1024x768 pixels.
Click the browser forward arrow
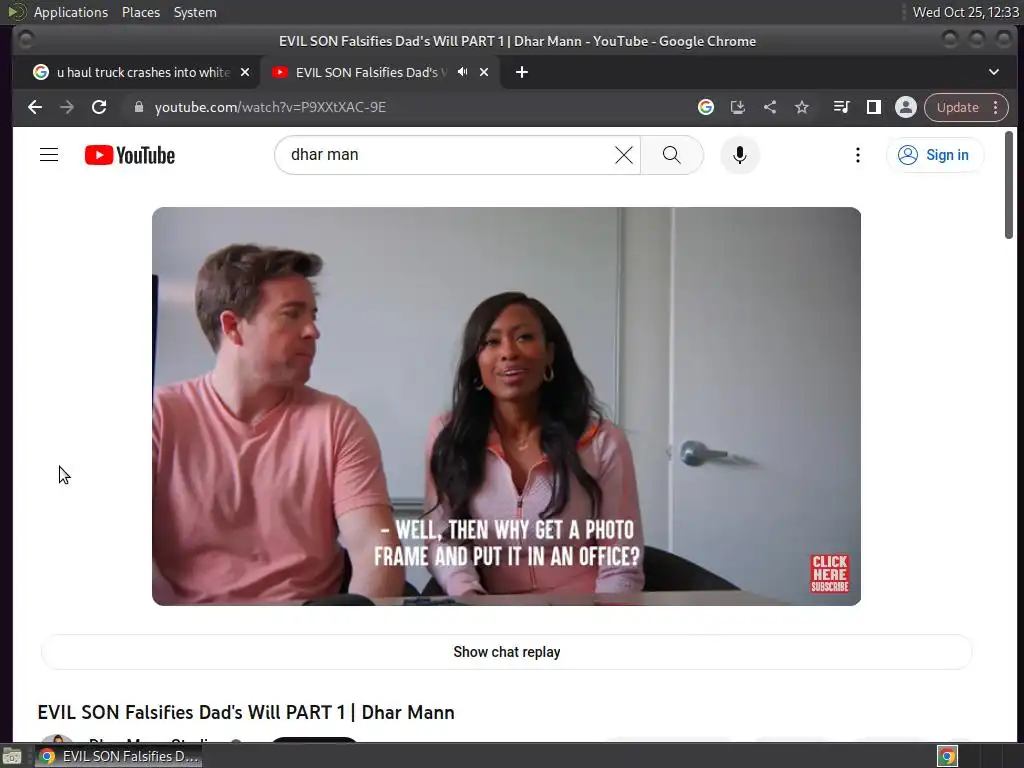tap(67, 107)
